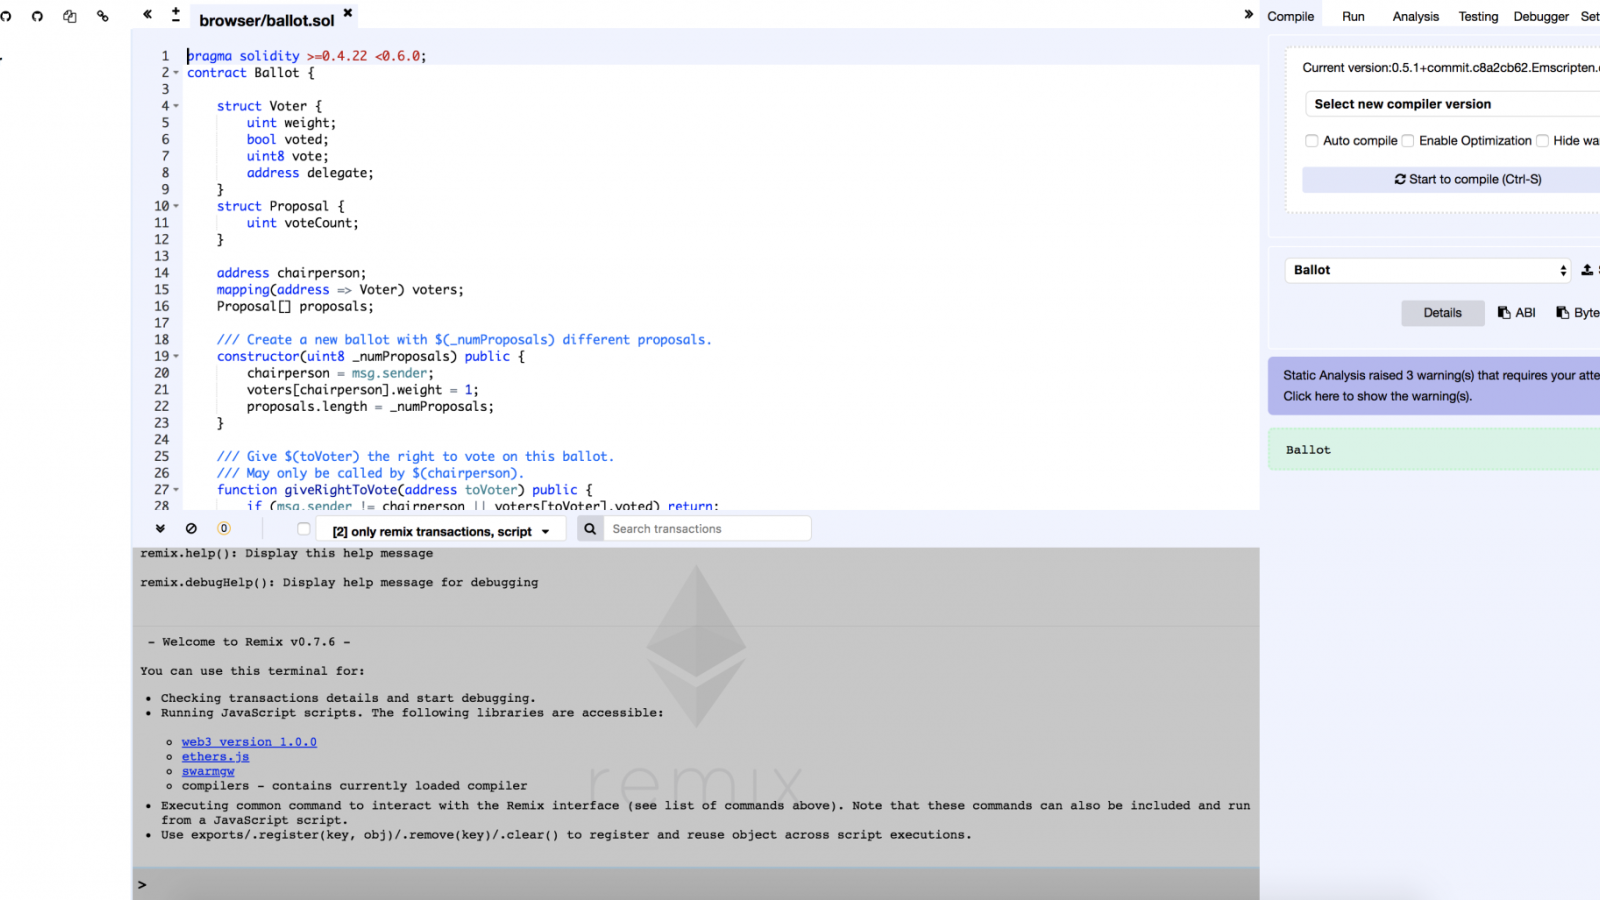
Task: Click the terminal double-down arrow toggle icon
Action: pyautogui.click(x=160, y=528)
